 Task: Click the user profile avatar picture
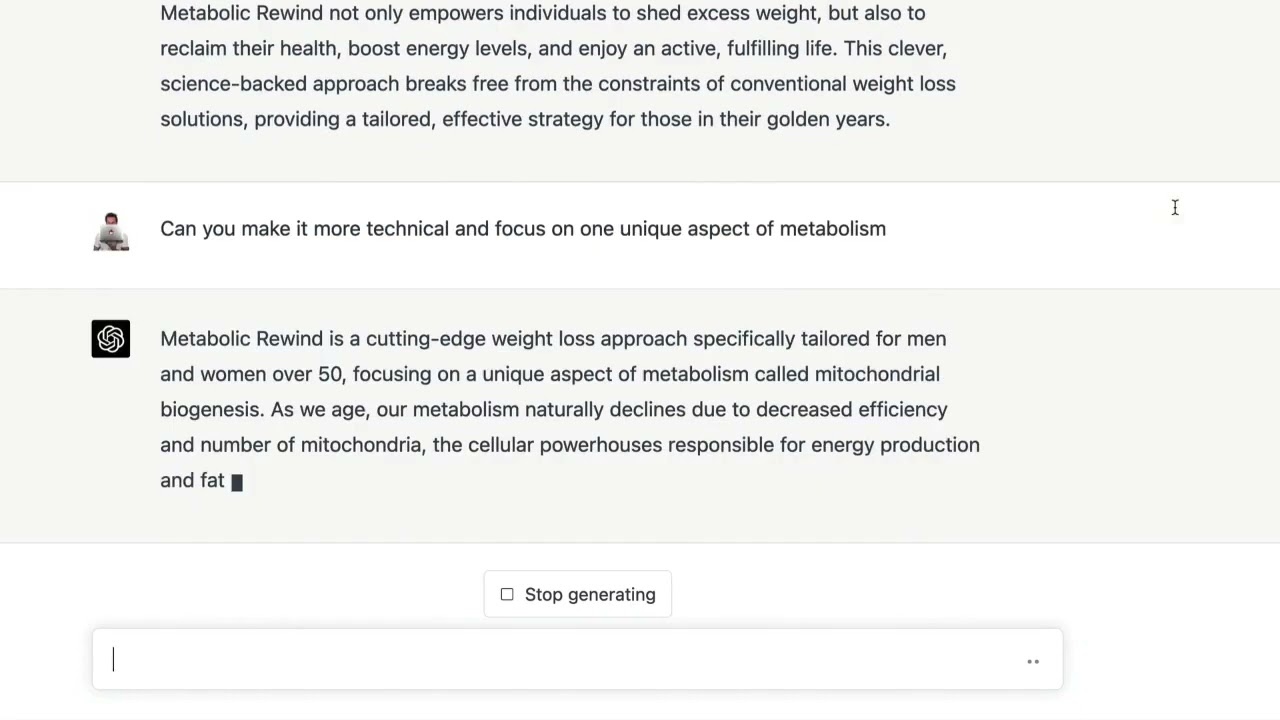[111, 231]
